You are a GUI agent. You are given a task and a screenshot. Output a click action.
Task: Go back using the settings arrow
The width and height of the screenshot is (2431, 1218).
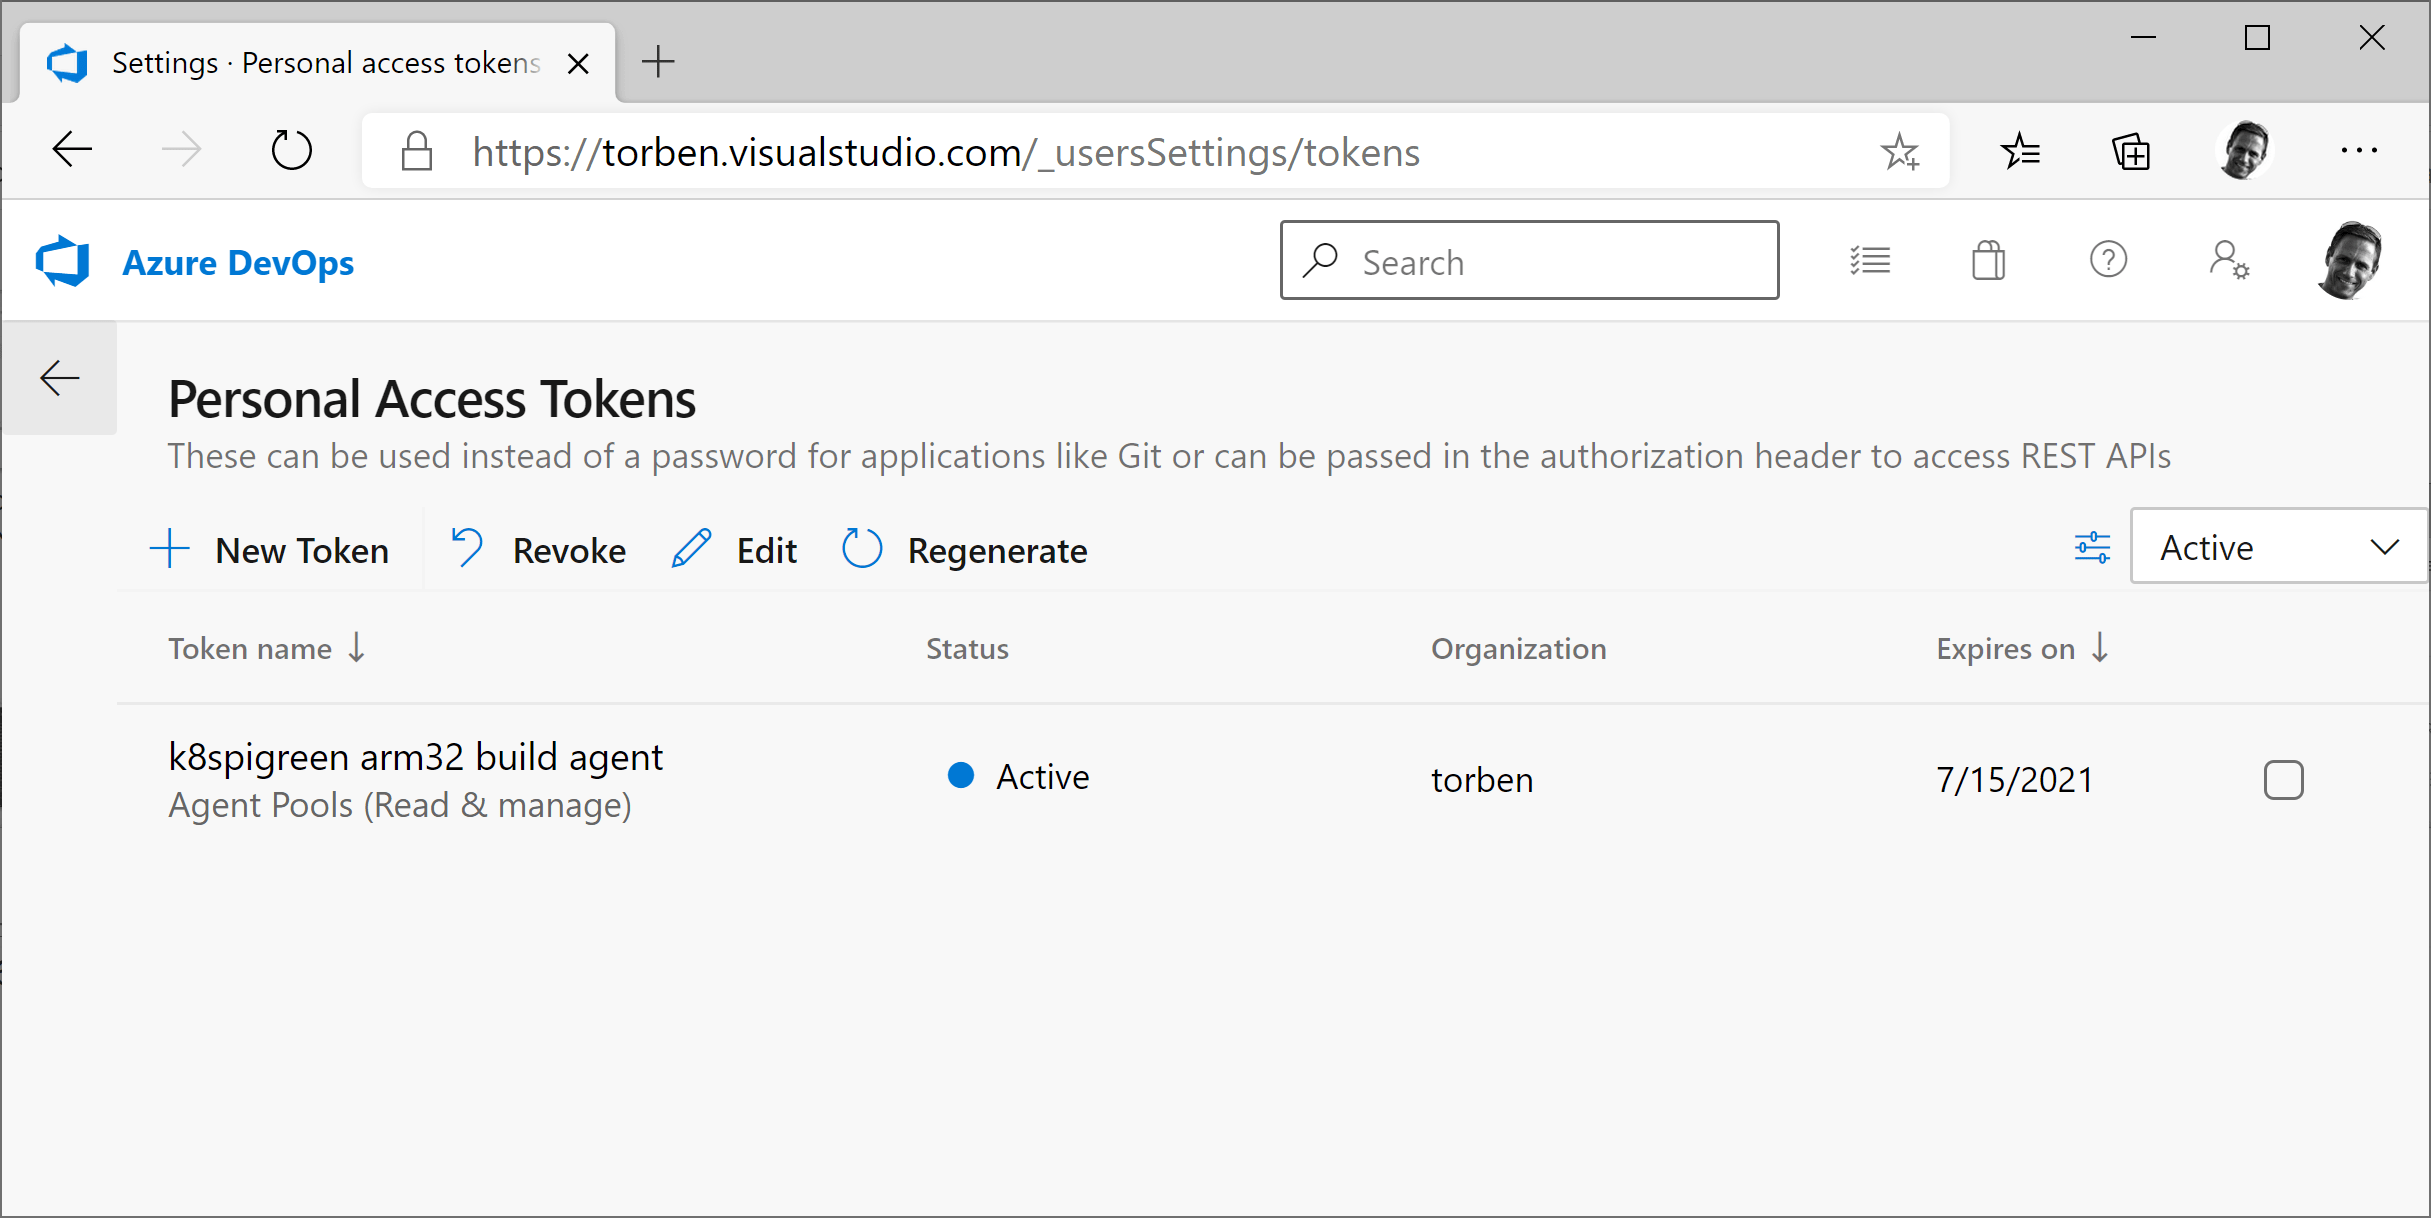coord(60,378)
